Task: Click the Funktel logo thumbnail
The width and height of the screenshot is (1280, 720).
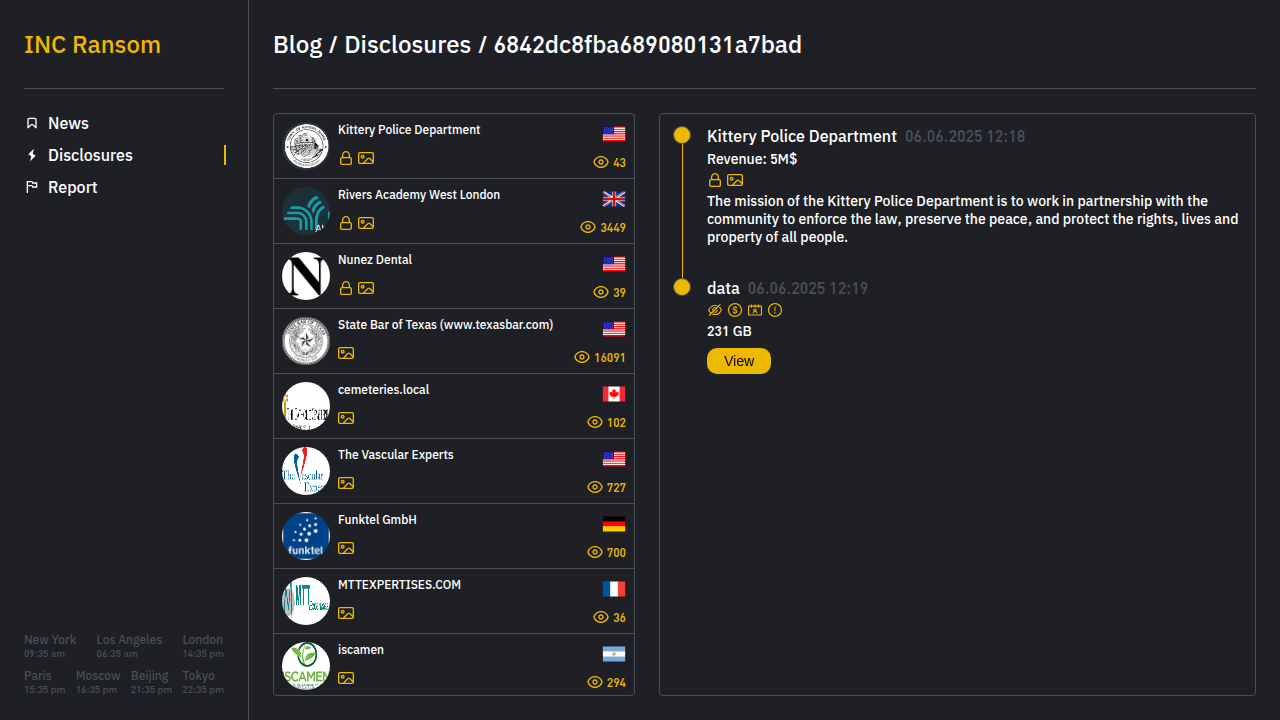Action: pos(306,536)
